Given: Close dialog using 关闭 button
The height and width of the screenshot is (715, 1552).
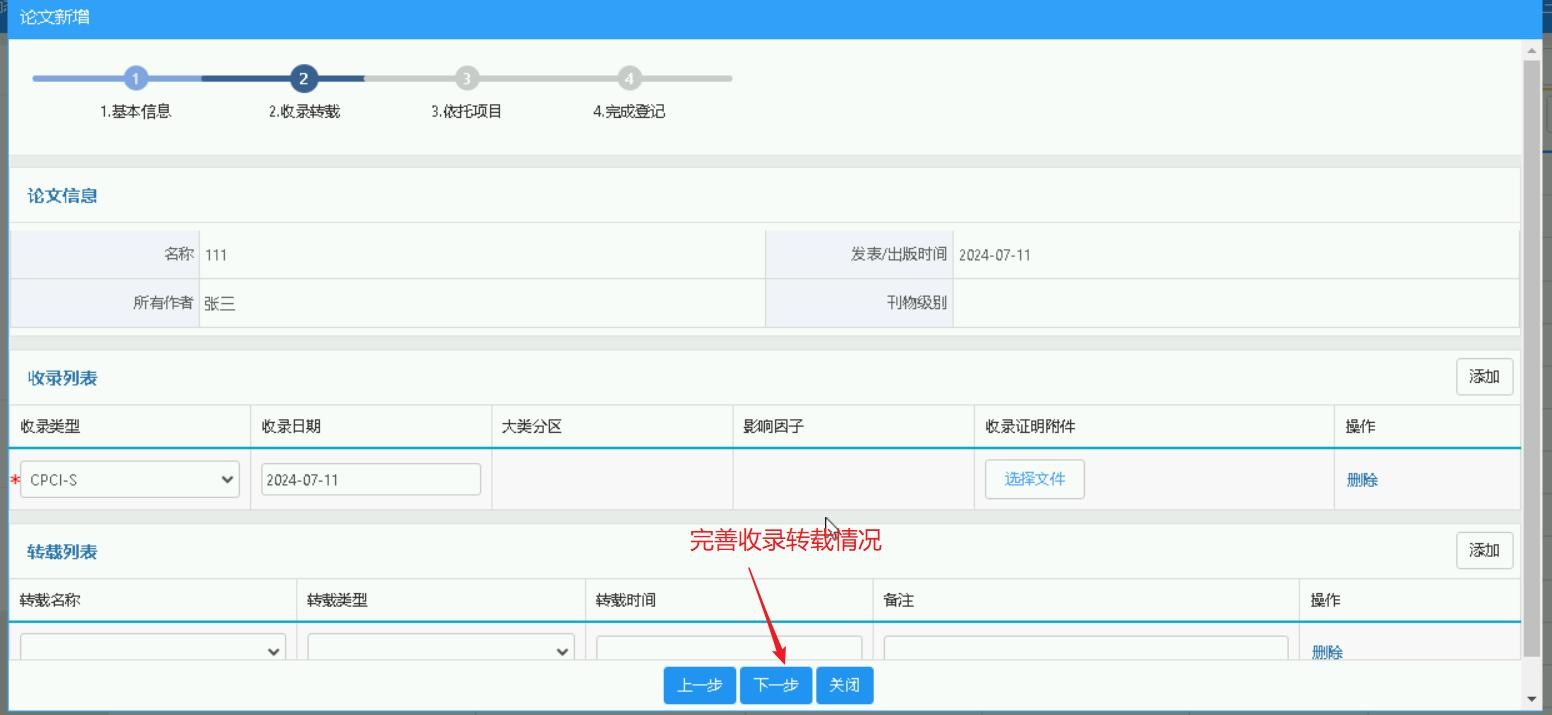Looking at the screenshot, I should click(845, 685).
